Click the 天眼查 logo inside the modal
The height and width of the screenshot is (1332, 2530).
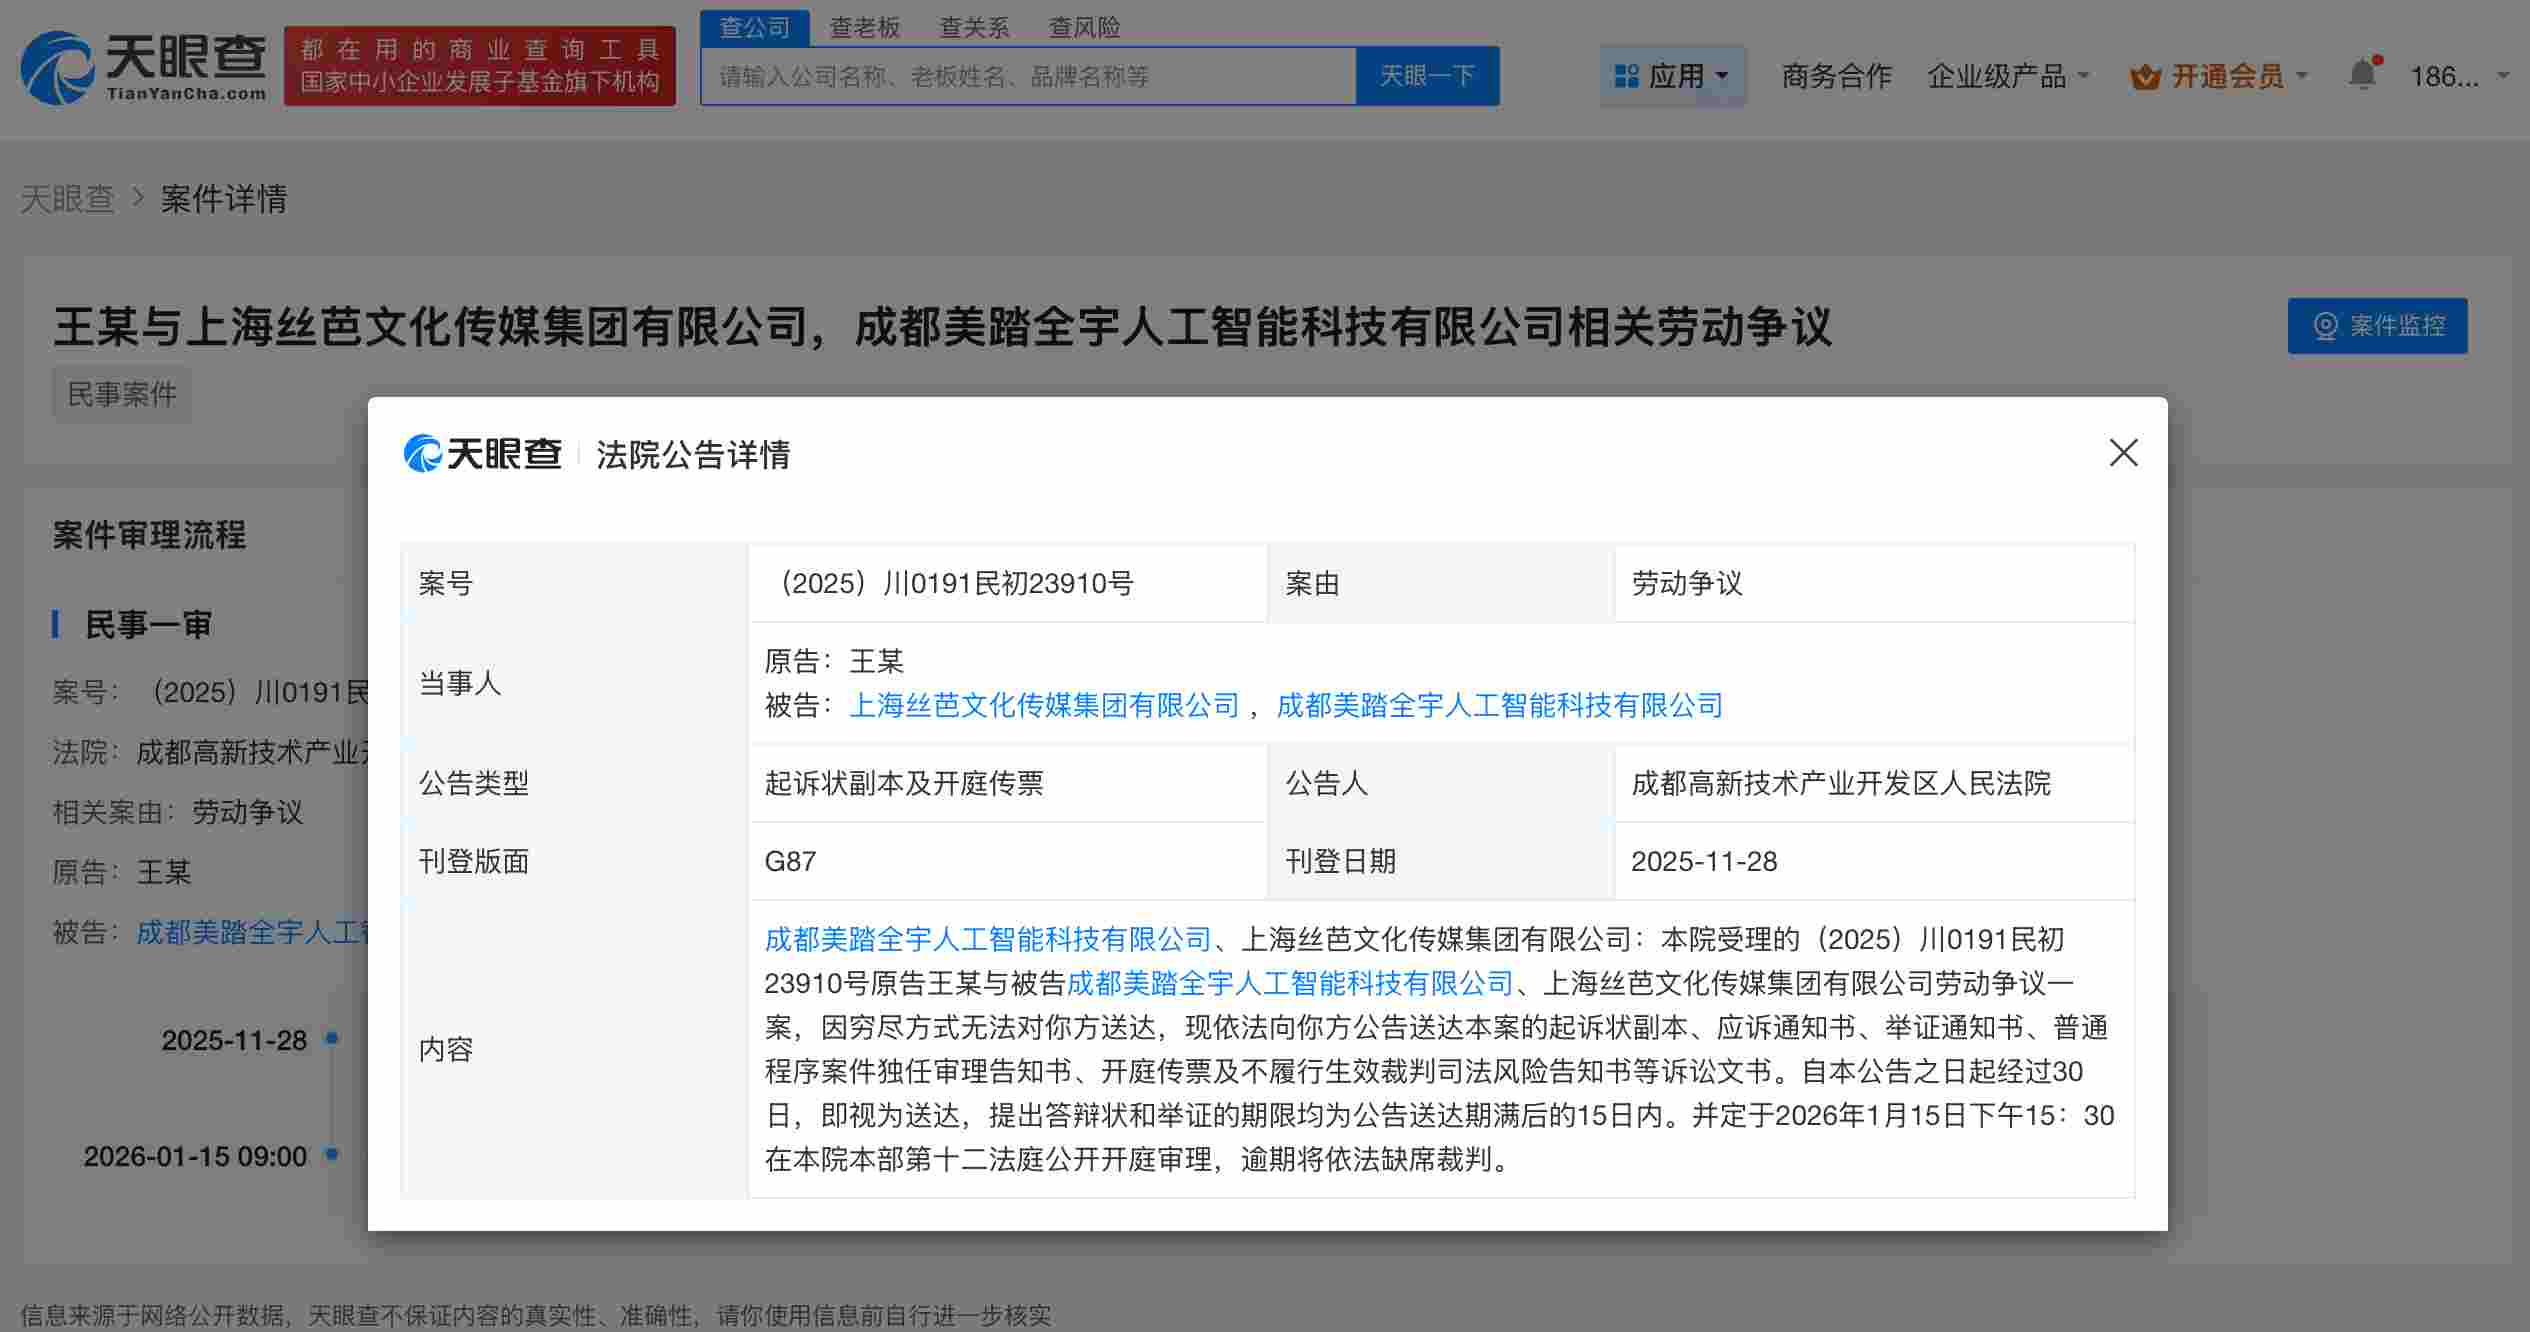[x=483, y=455]
